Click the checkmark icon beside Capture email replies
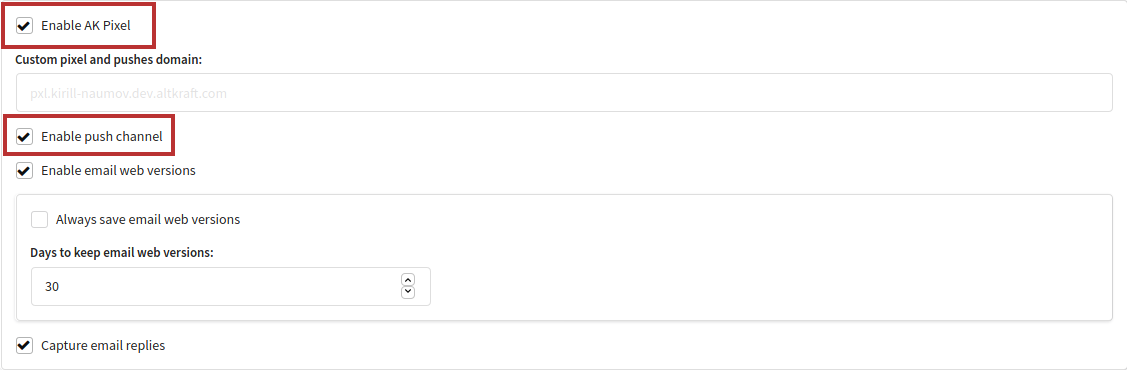The image size is (1127, 370). tap(24, 346)
